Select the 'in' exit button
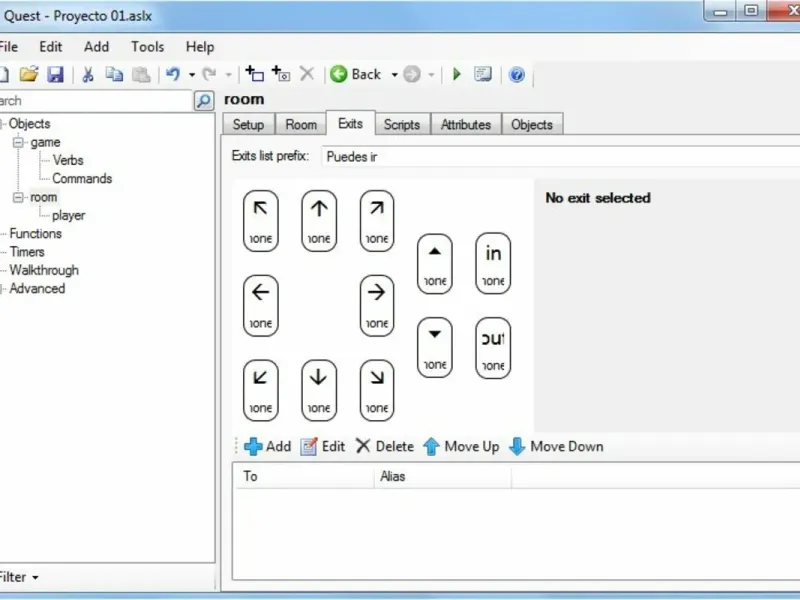This screenshot has height=600, width=800. pyautogui.click(x=493, y=264)
